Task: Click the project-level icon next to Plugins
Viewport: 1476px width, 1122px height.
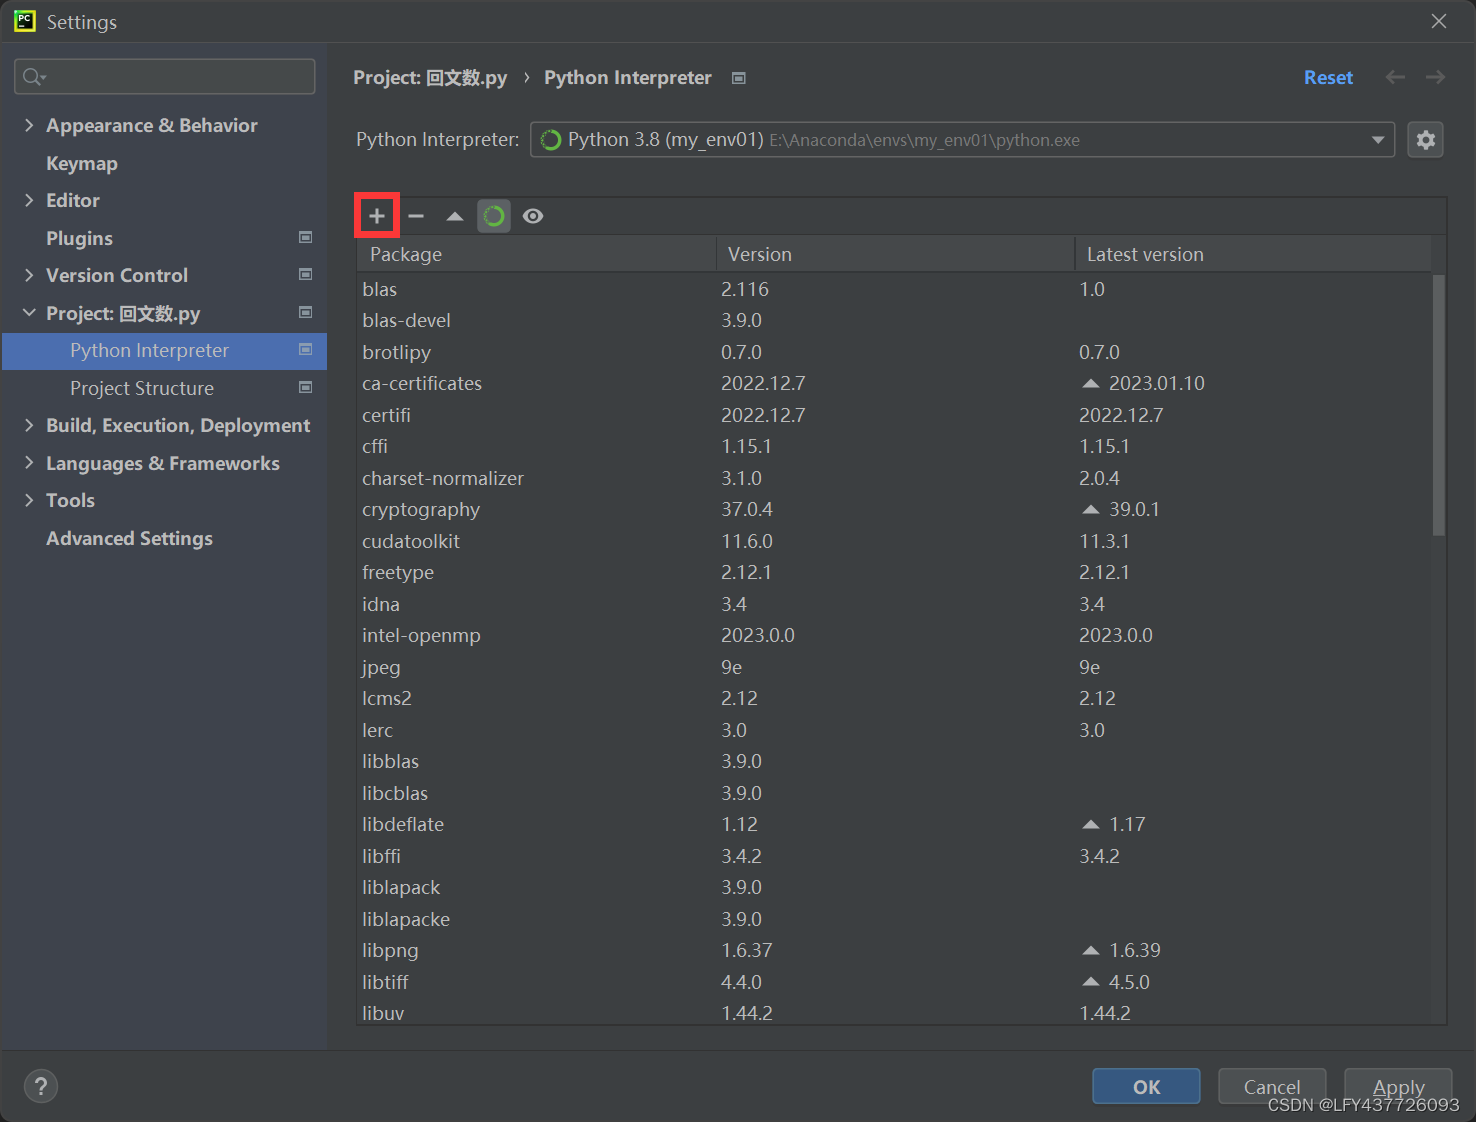Action: 306,237
